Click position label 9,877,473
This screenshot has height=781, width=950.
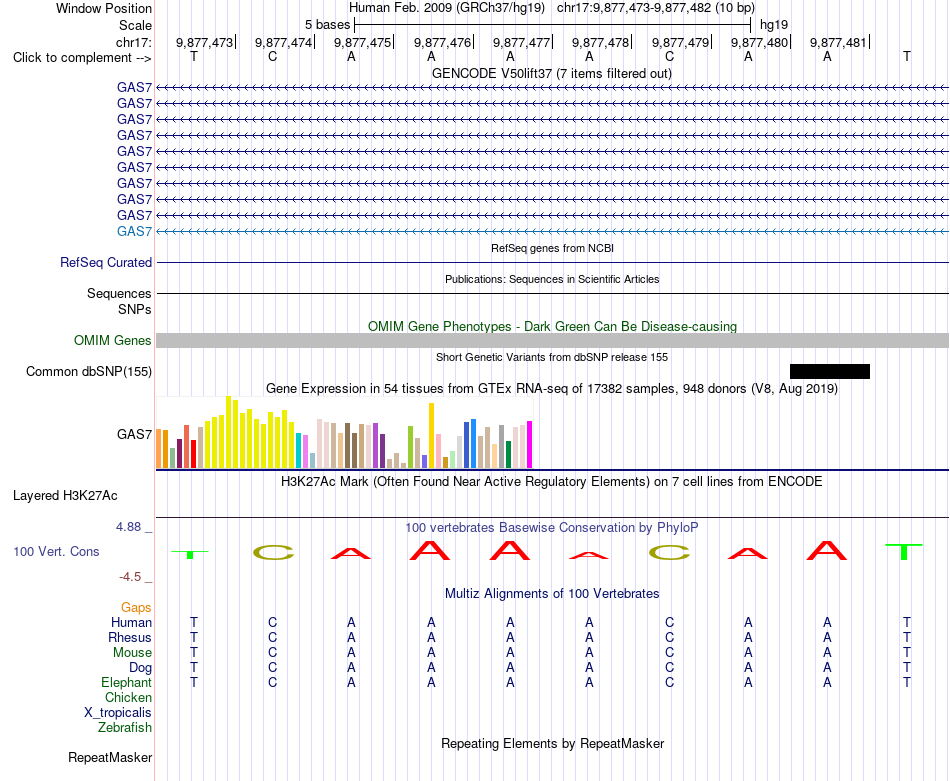(x=204, y=42)
